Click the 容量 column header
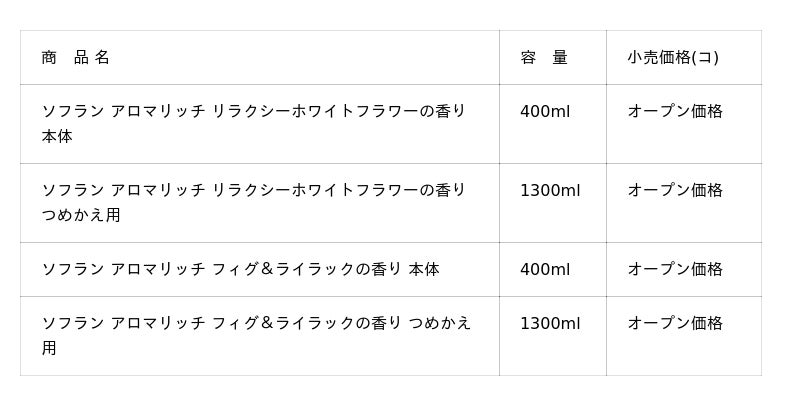 [x=544, y=58]
